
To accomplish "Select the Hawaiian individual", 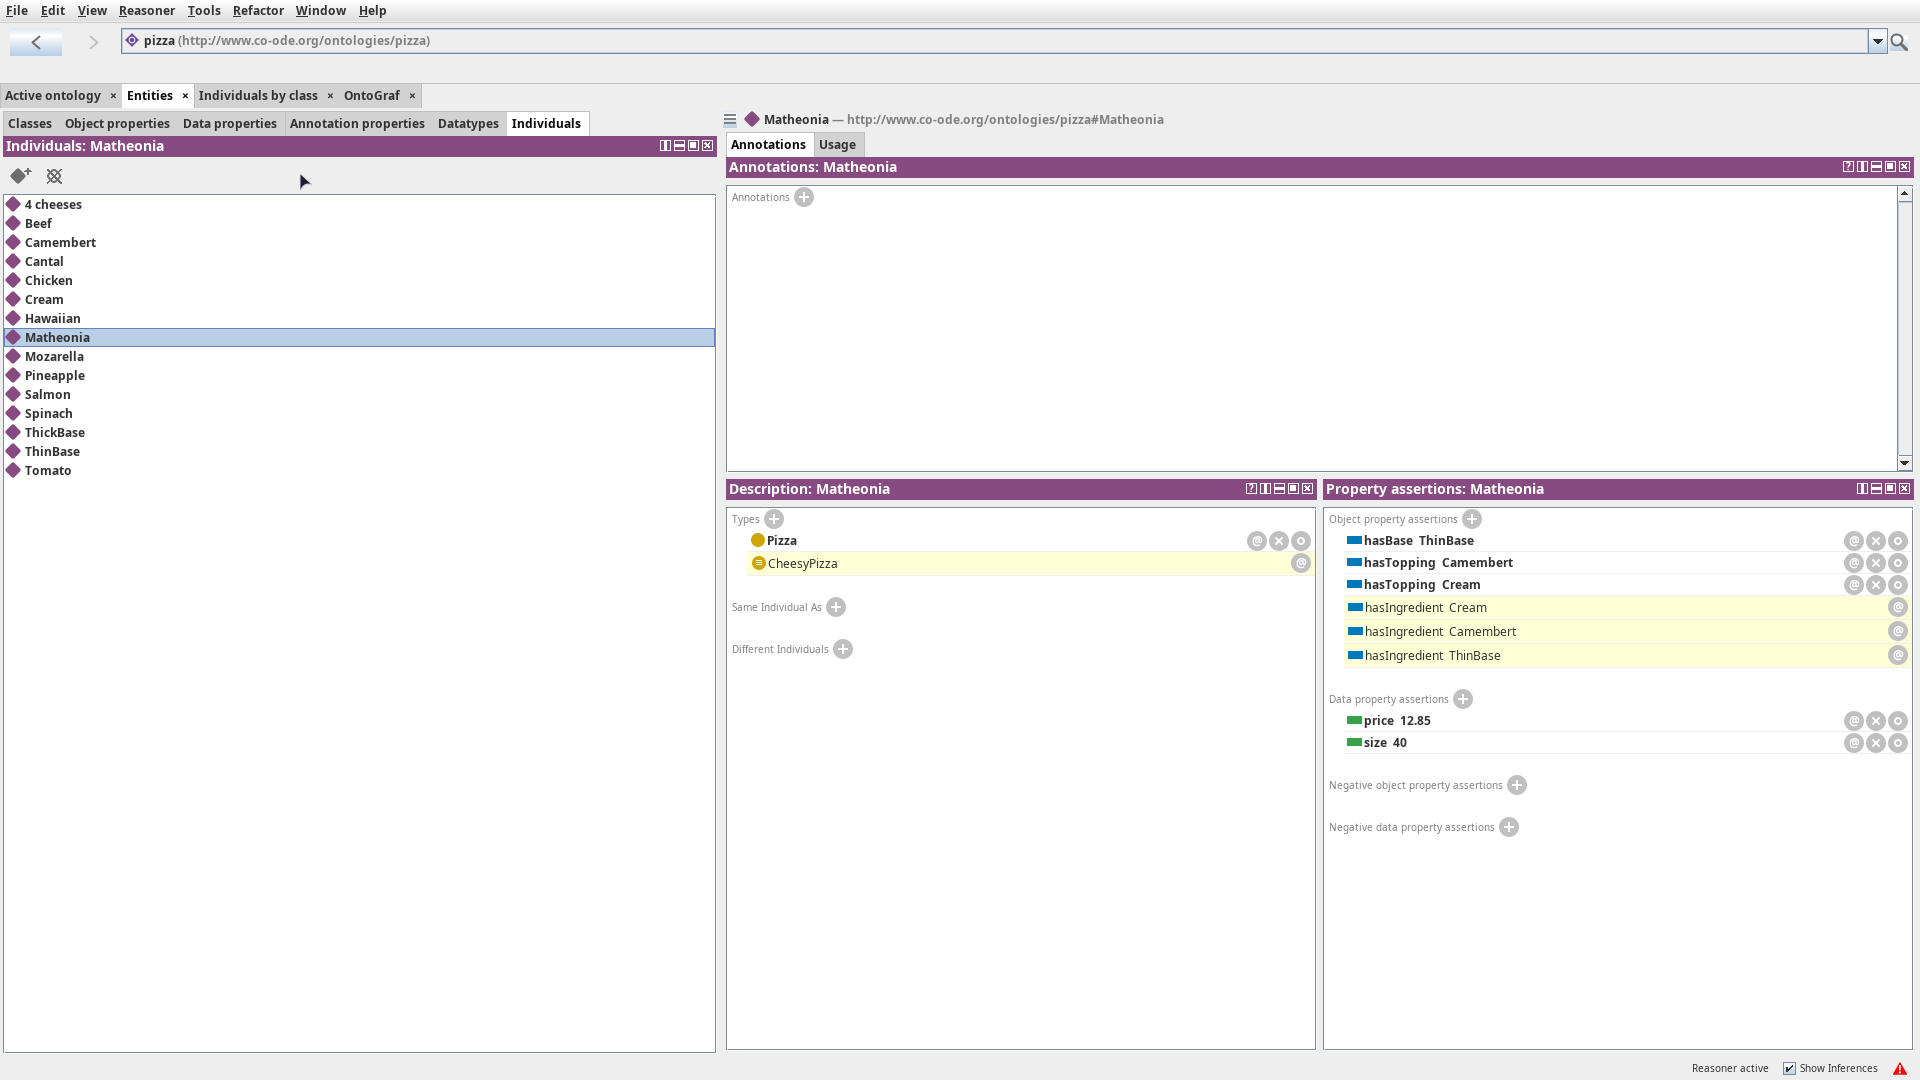I will click(x=53, y=319).
